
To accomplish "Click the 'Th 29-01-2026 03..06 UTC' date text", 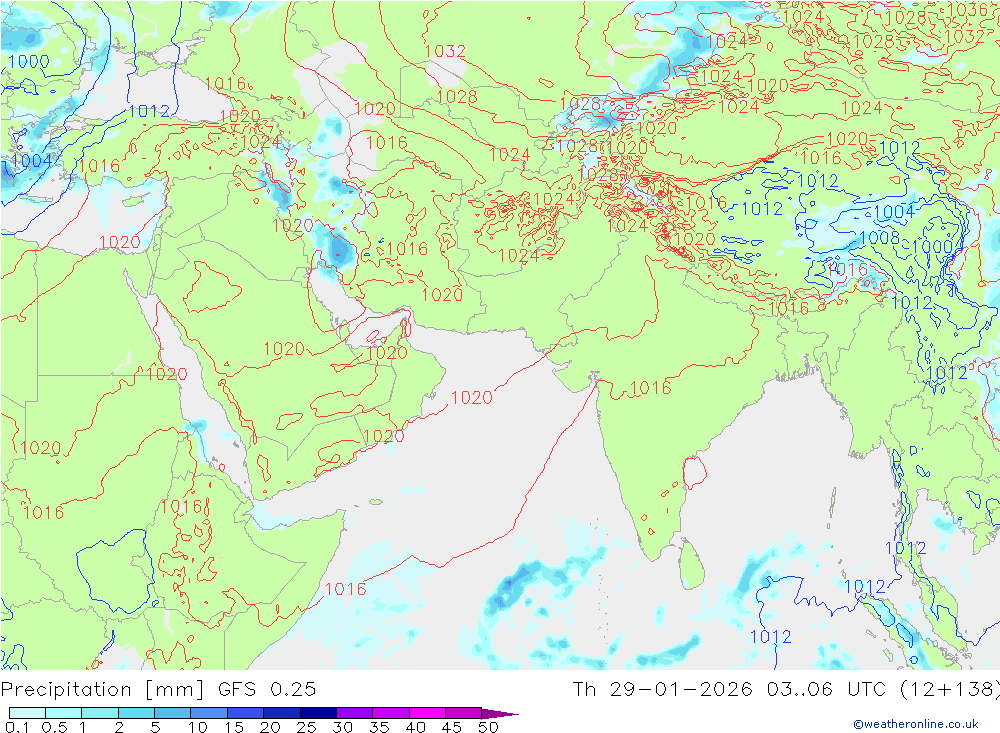I will tap(730, 690).
